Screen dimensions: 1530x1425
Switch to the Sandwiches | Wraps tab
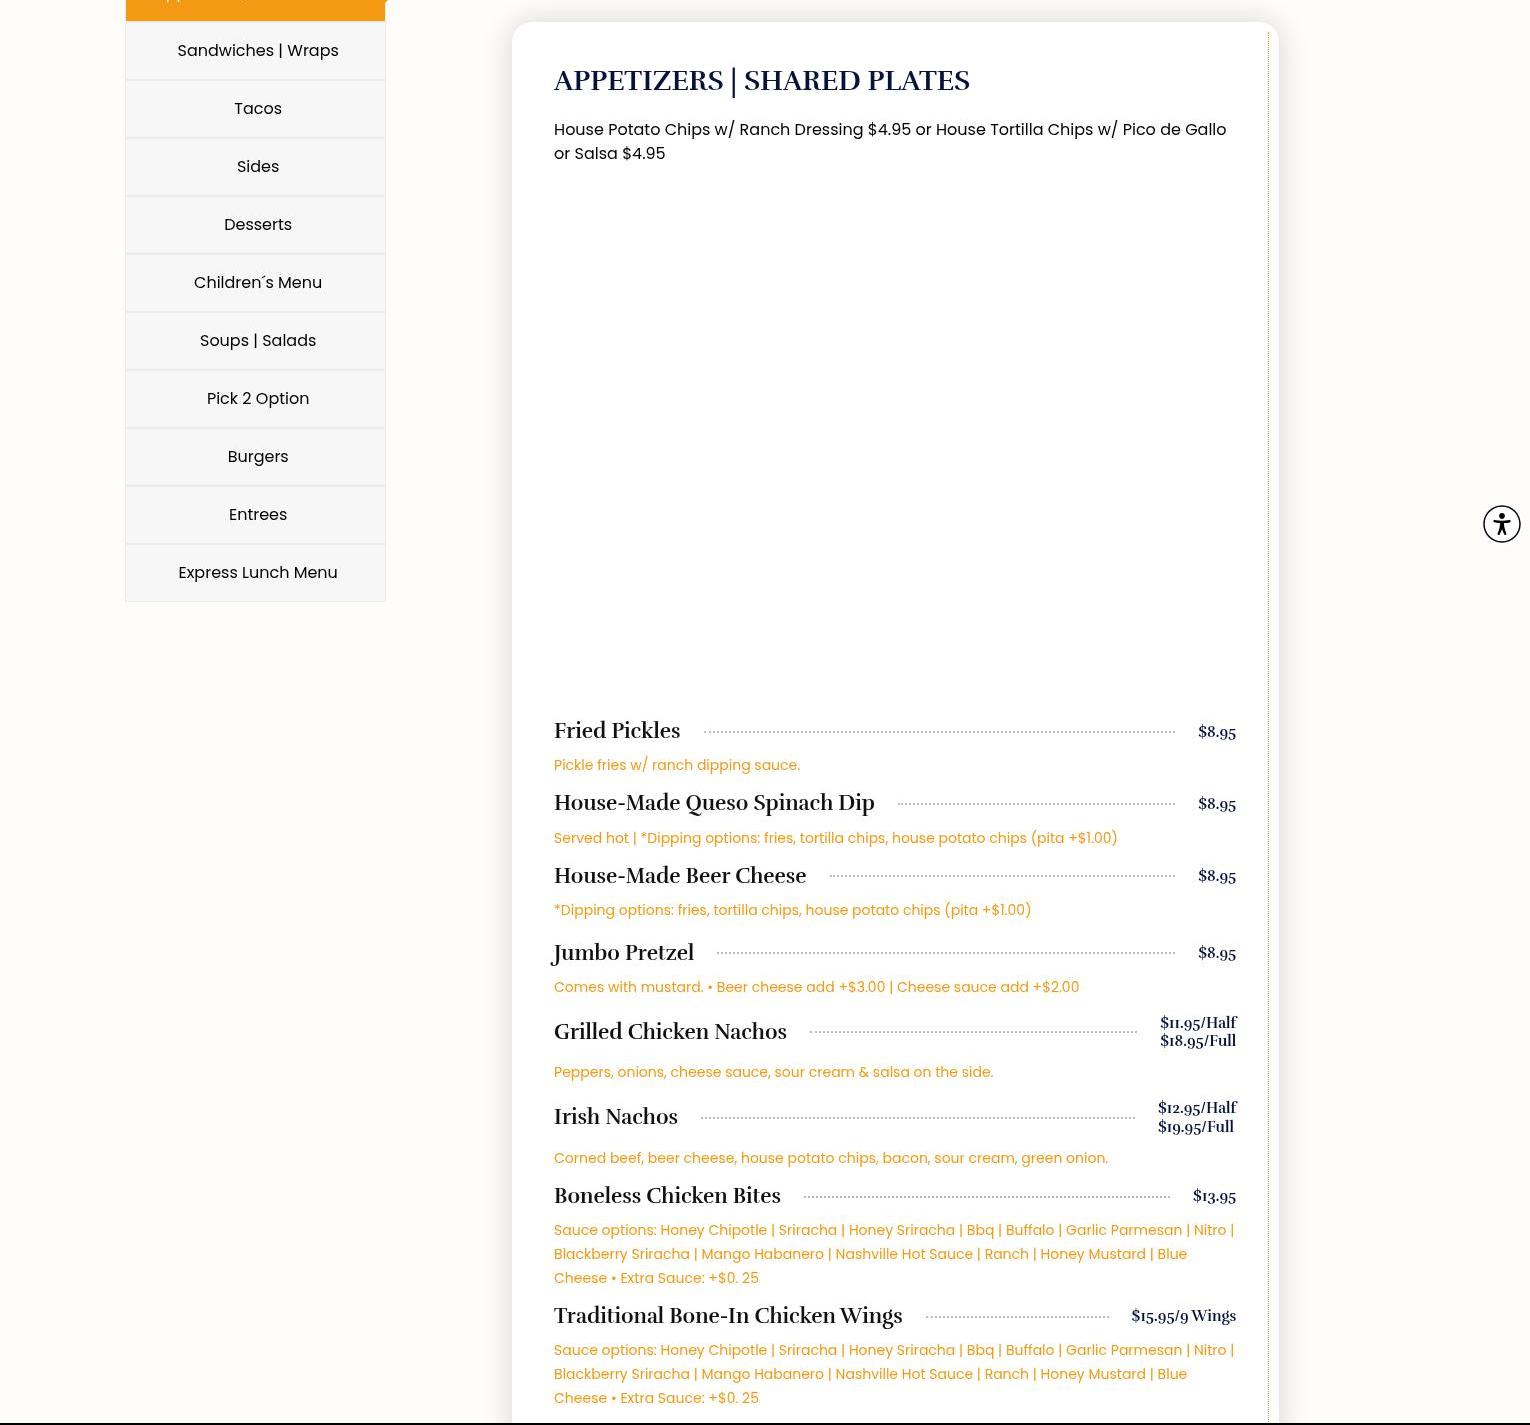click(x=257, y=51)
